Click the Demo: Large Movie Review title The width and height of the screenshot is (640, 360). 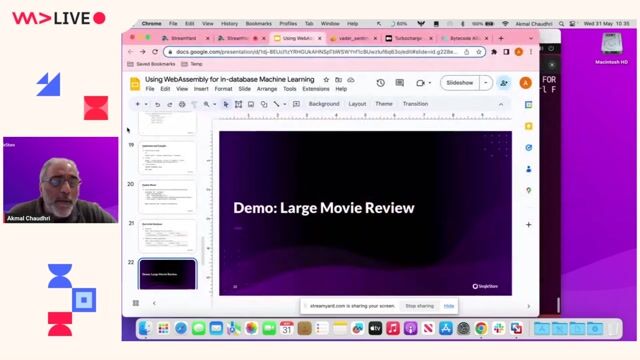pyautogui.click(x=324, y=208)
